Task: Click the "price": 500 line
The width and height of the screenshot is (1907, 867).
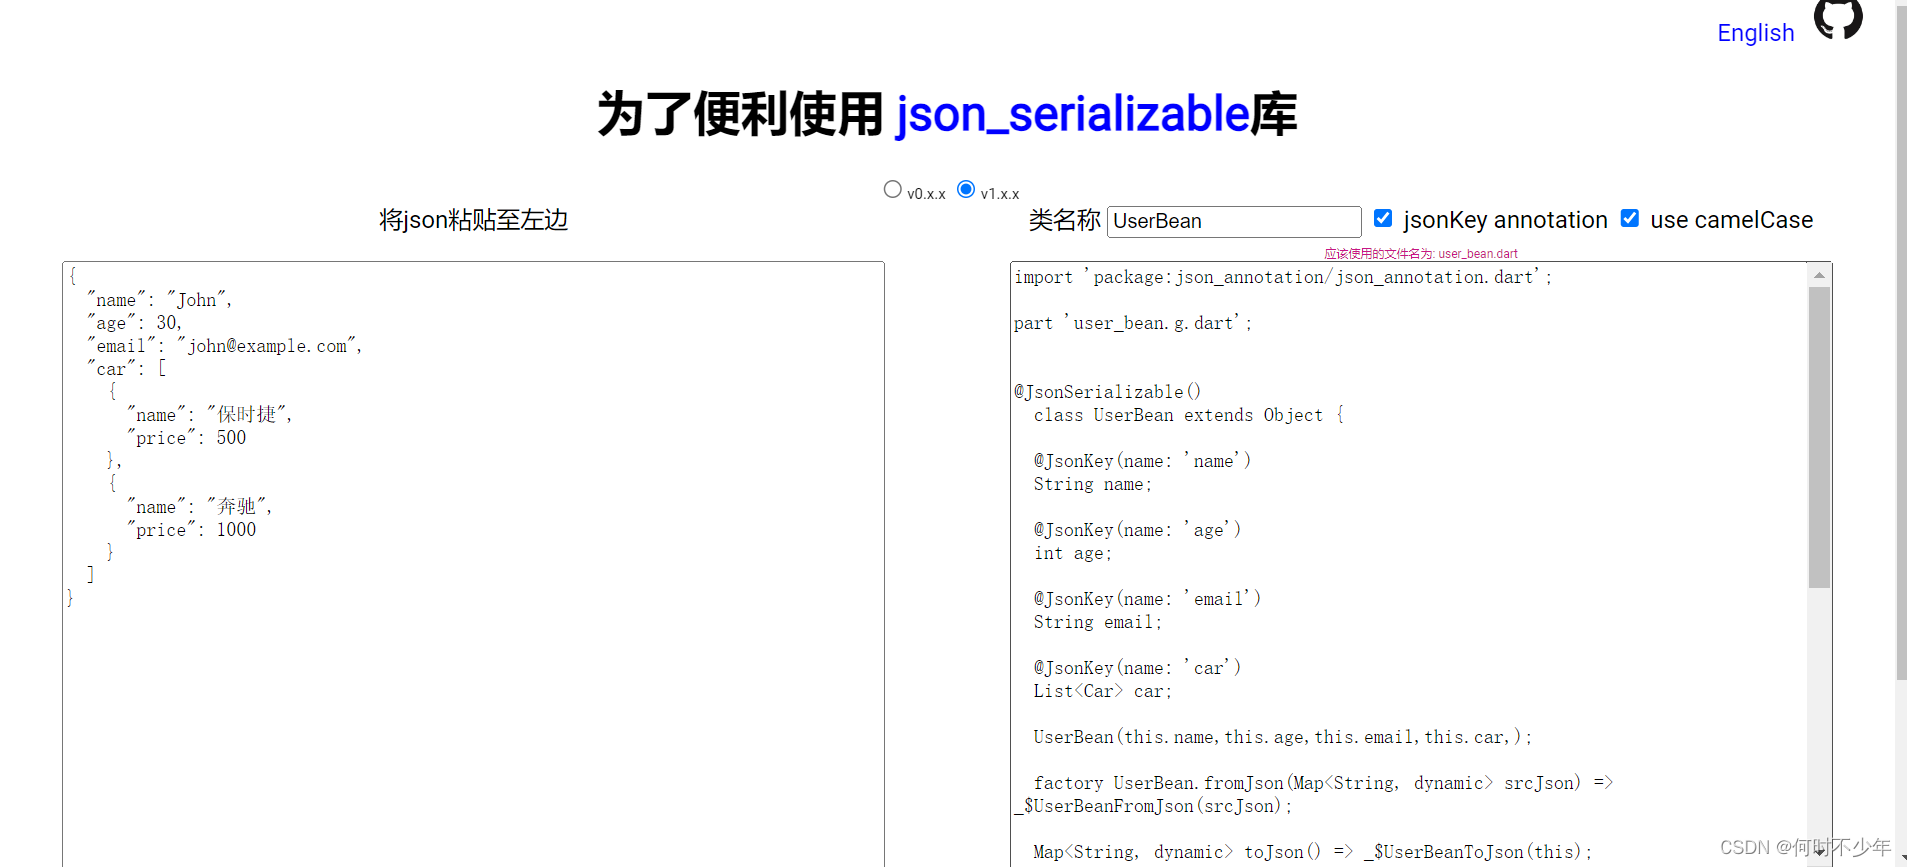Action: pyautogui.click(x=186, y=438)
